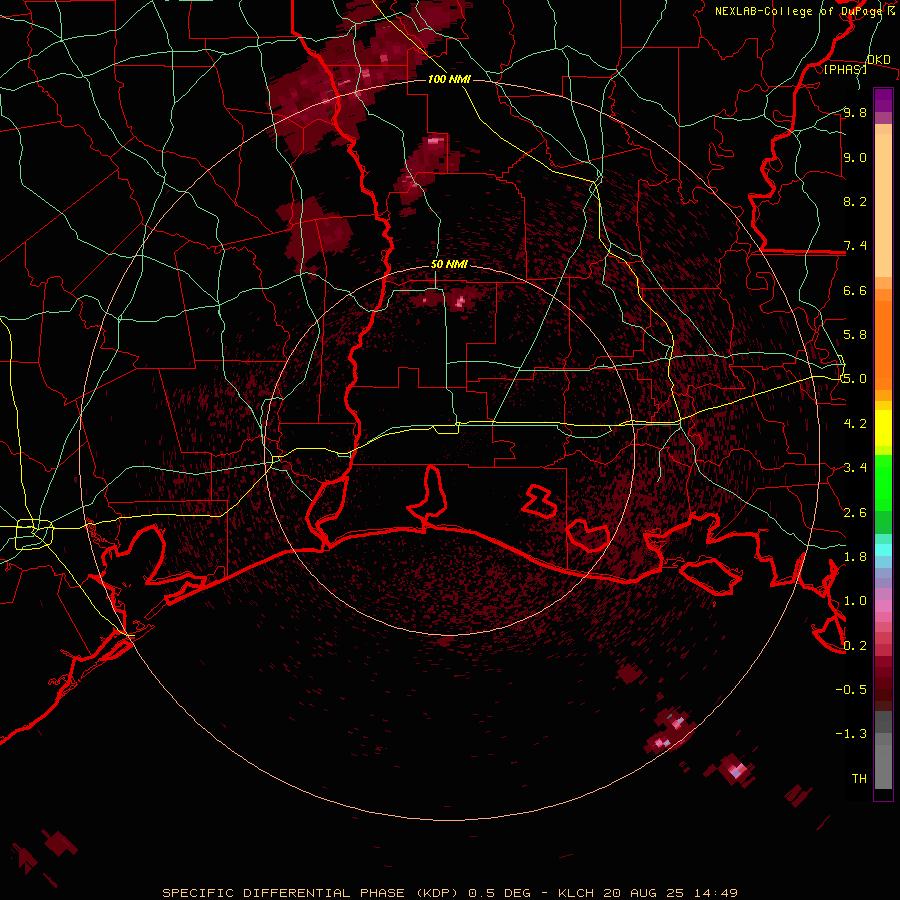900x900 pixels.
Task: Click the storm cell below the 50 NMI label
Action: point(460,301)
